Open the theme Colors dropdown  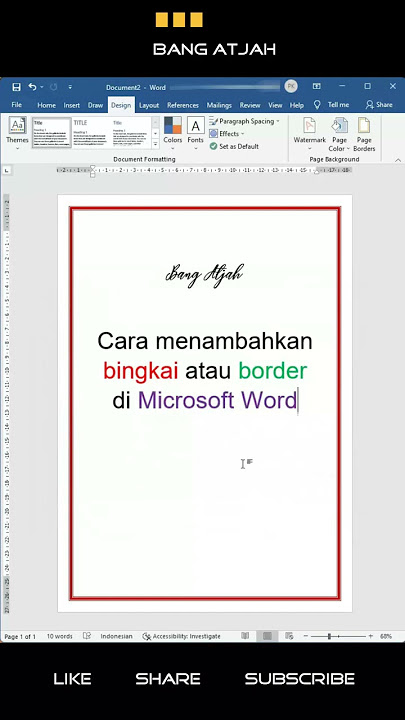click(x=173, y=133)
